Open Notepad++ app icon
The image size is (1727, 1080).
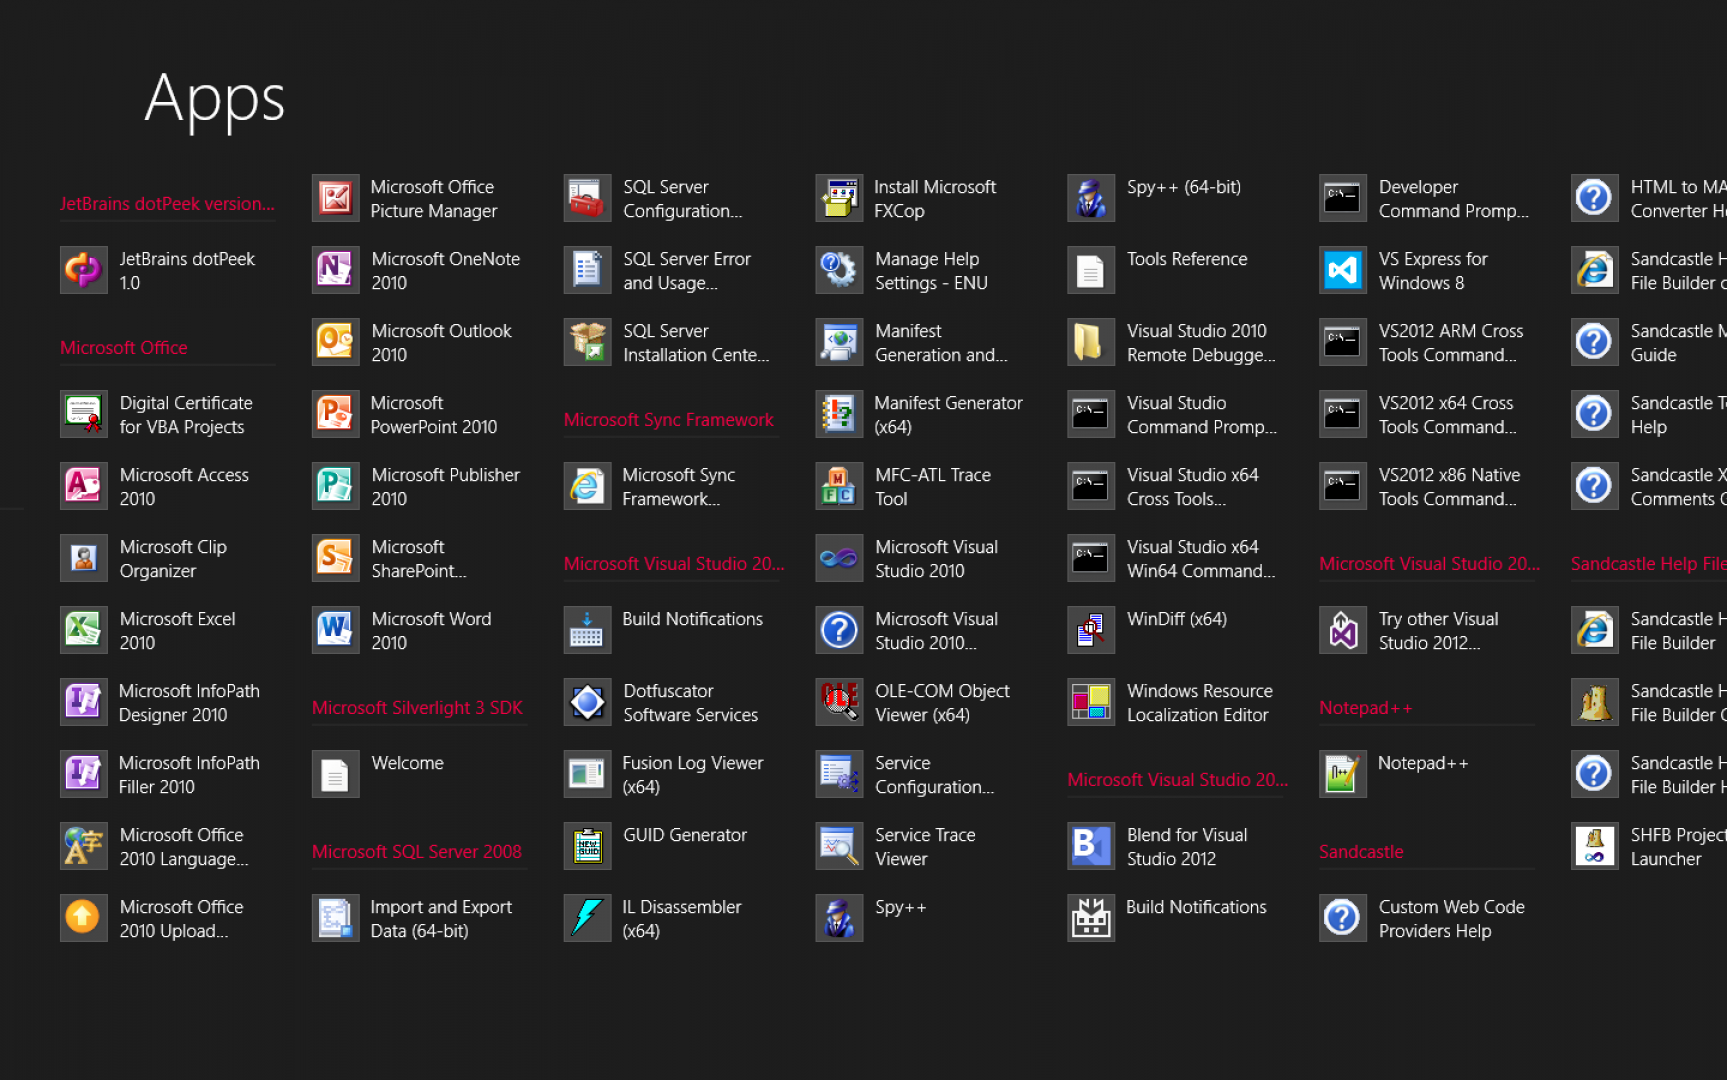[1343, 775]
